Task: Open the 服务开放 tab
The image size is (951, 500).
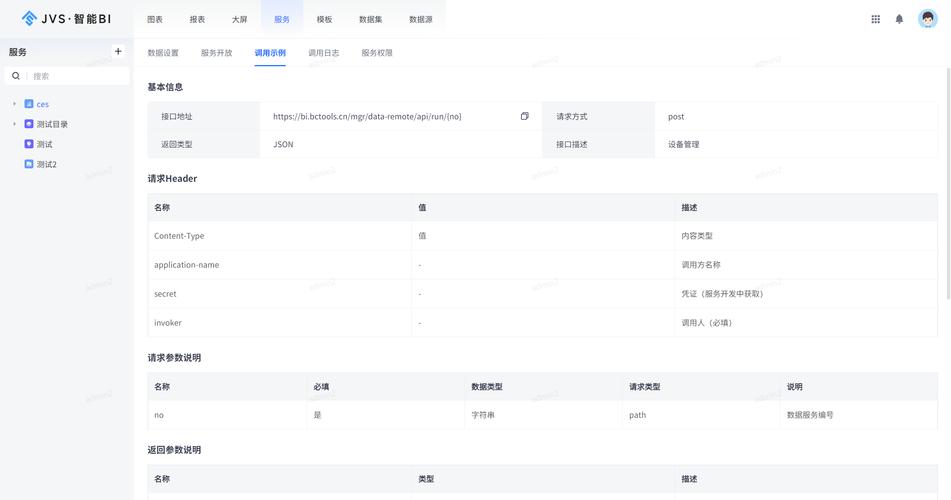Action: pos(216,53)
